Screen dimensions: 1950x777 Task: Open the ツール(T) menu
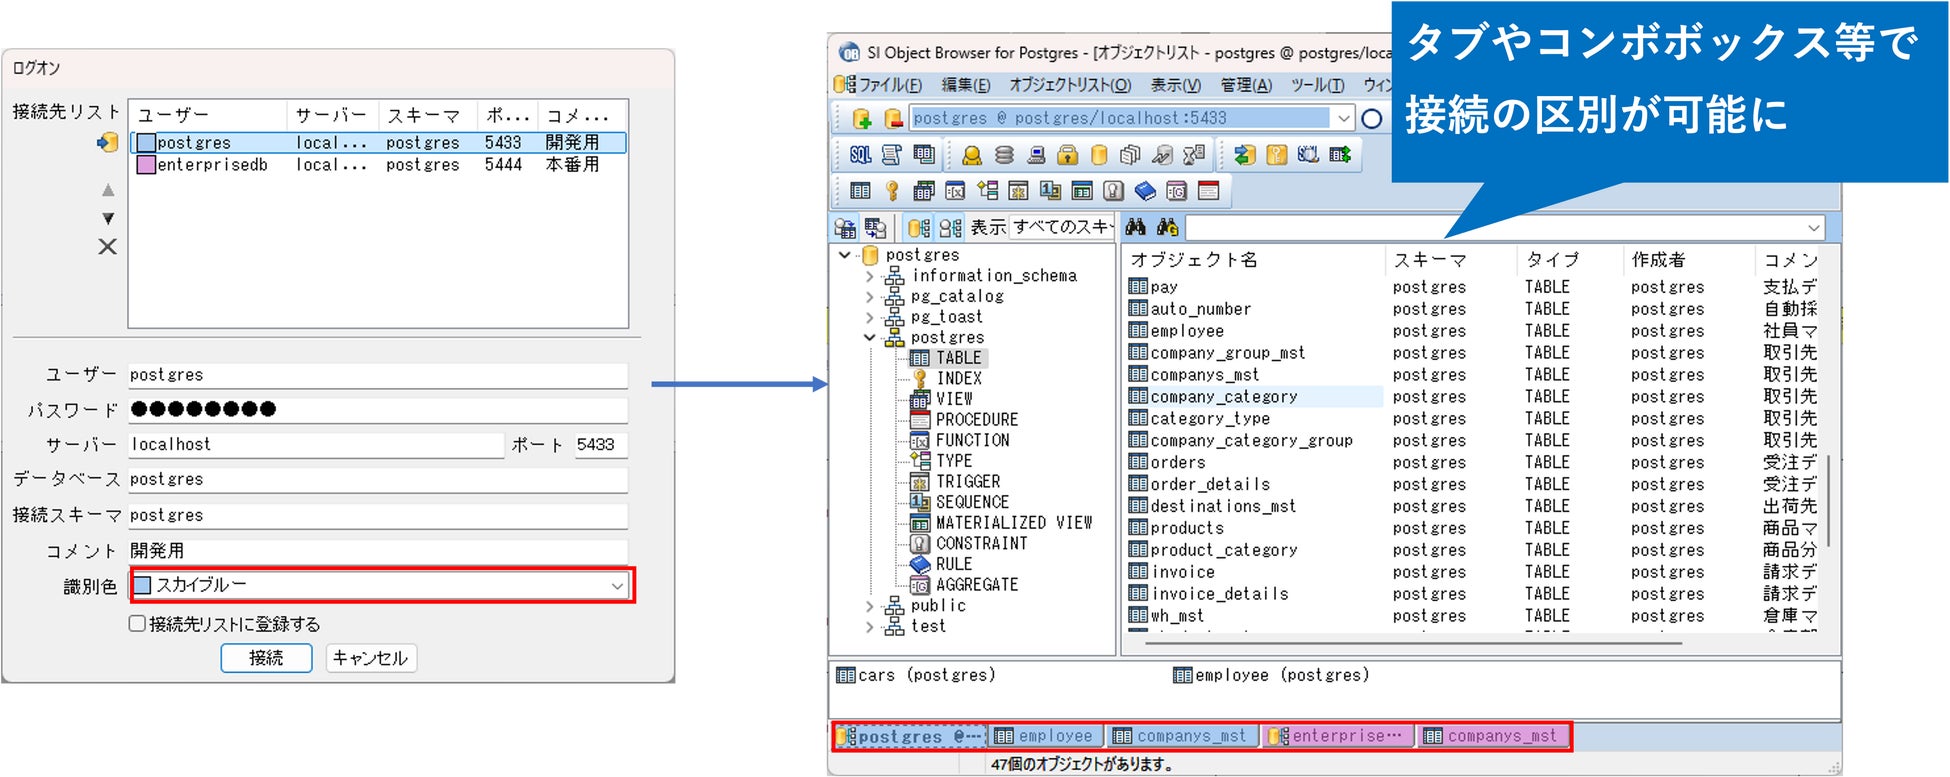click(1317, 85)
